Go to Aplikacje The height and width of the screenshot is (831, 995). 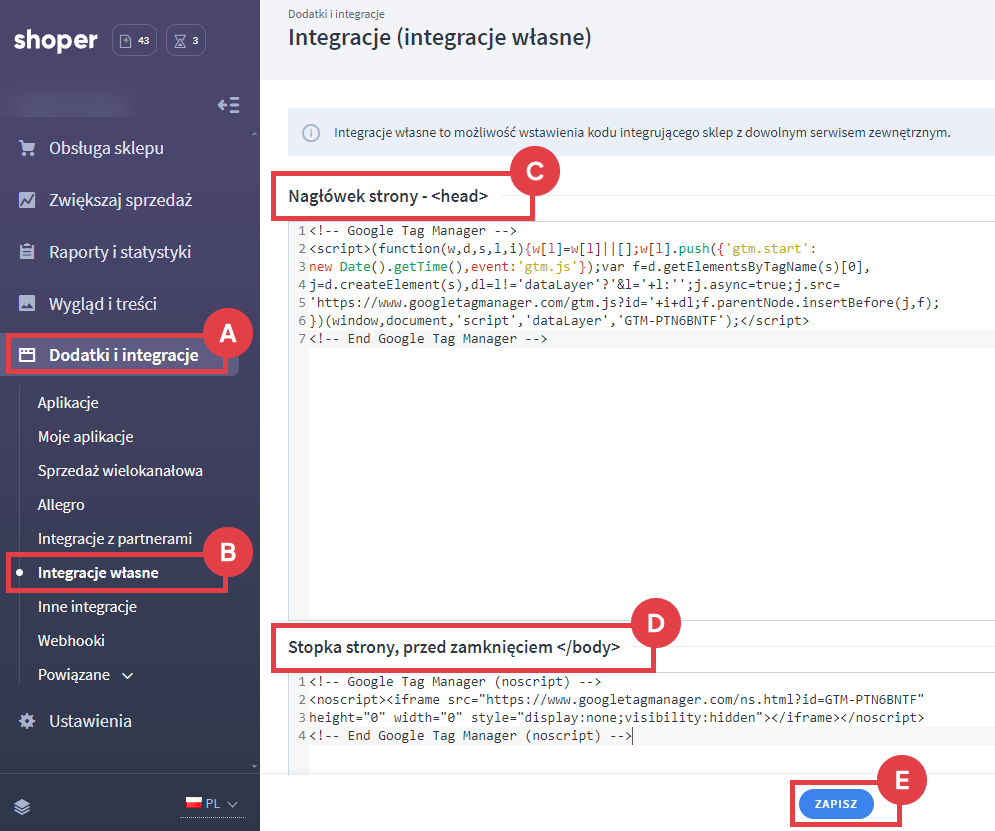[68, 403]
